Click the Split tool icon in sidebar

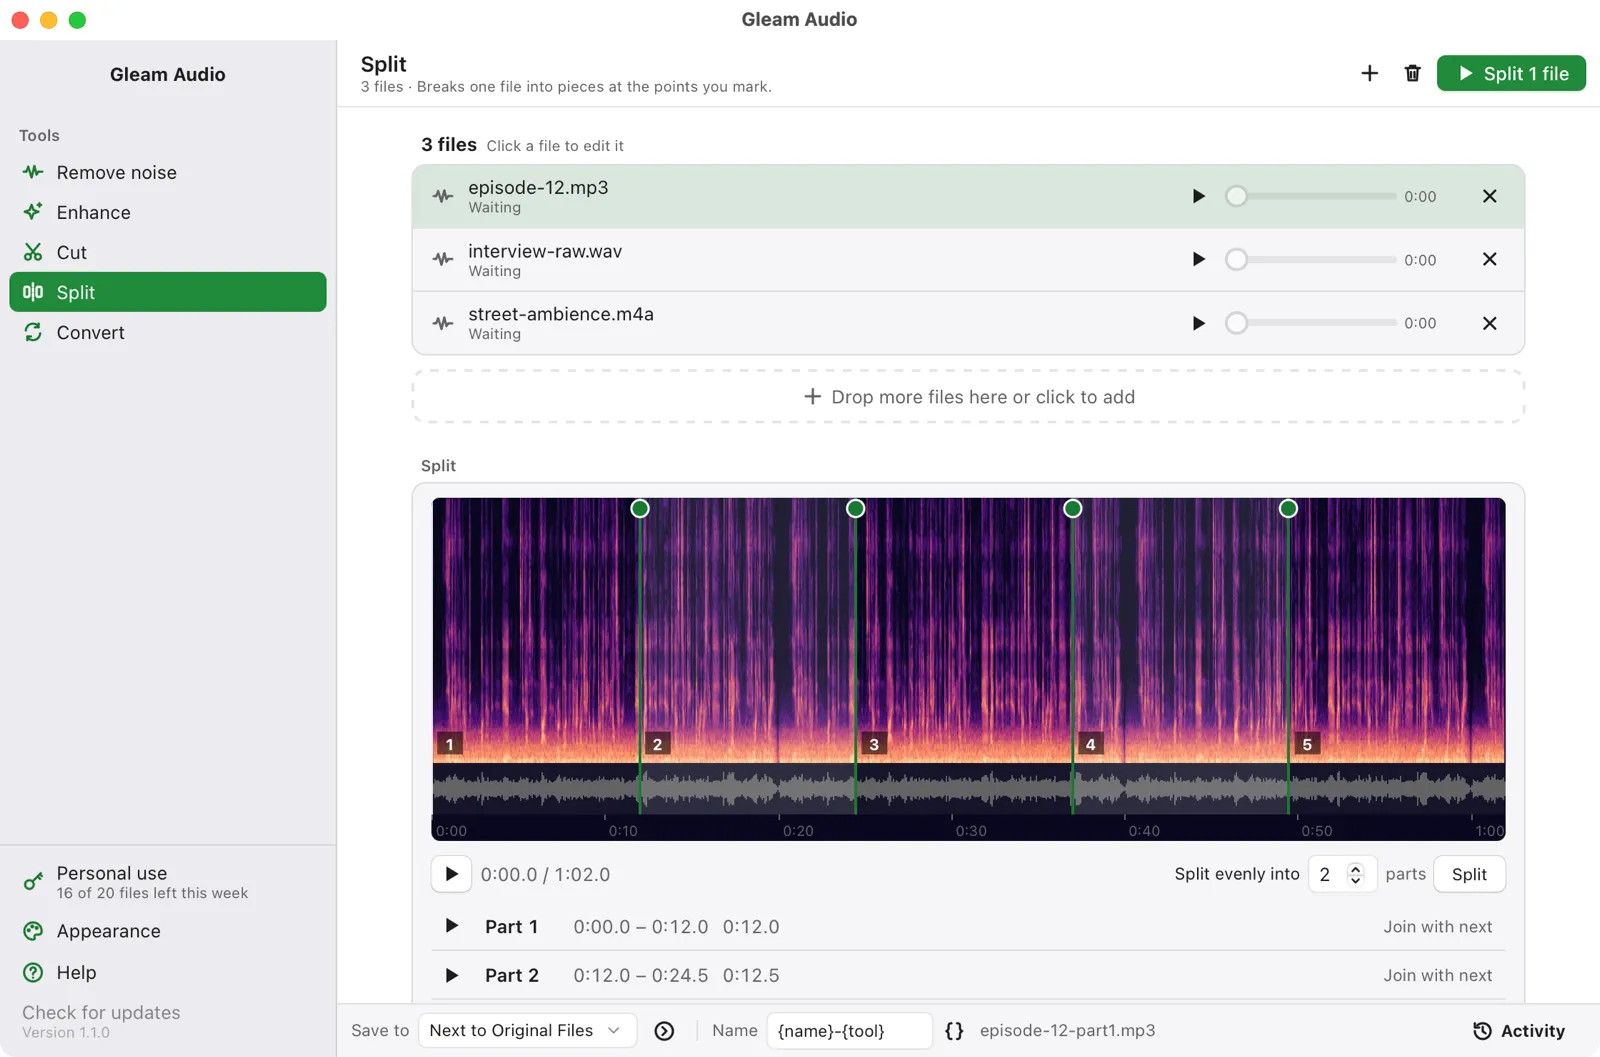pyautogui.click(x=33, y=292)
